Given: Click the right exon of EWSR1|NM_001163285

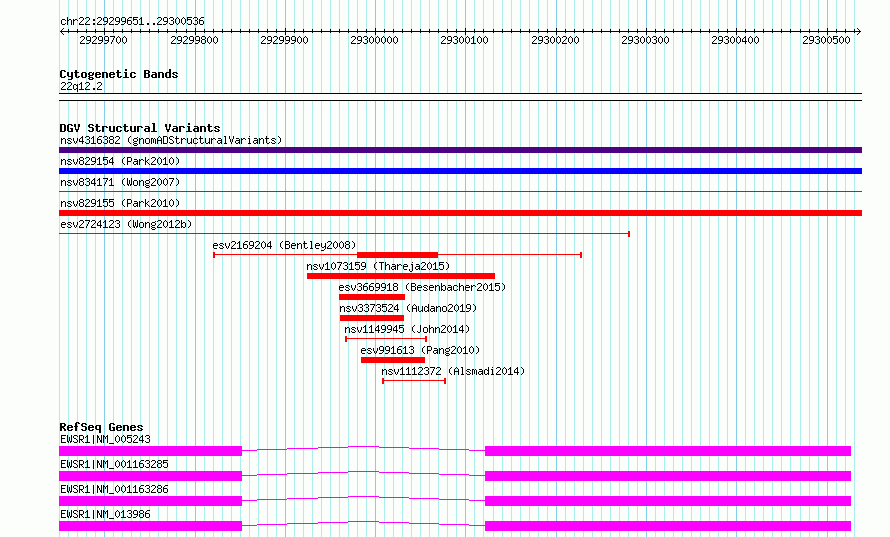Looking at the screenshot, I should [668, 476].
